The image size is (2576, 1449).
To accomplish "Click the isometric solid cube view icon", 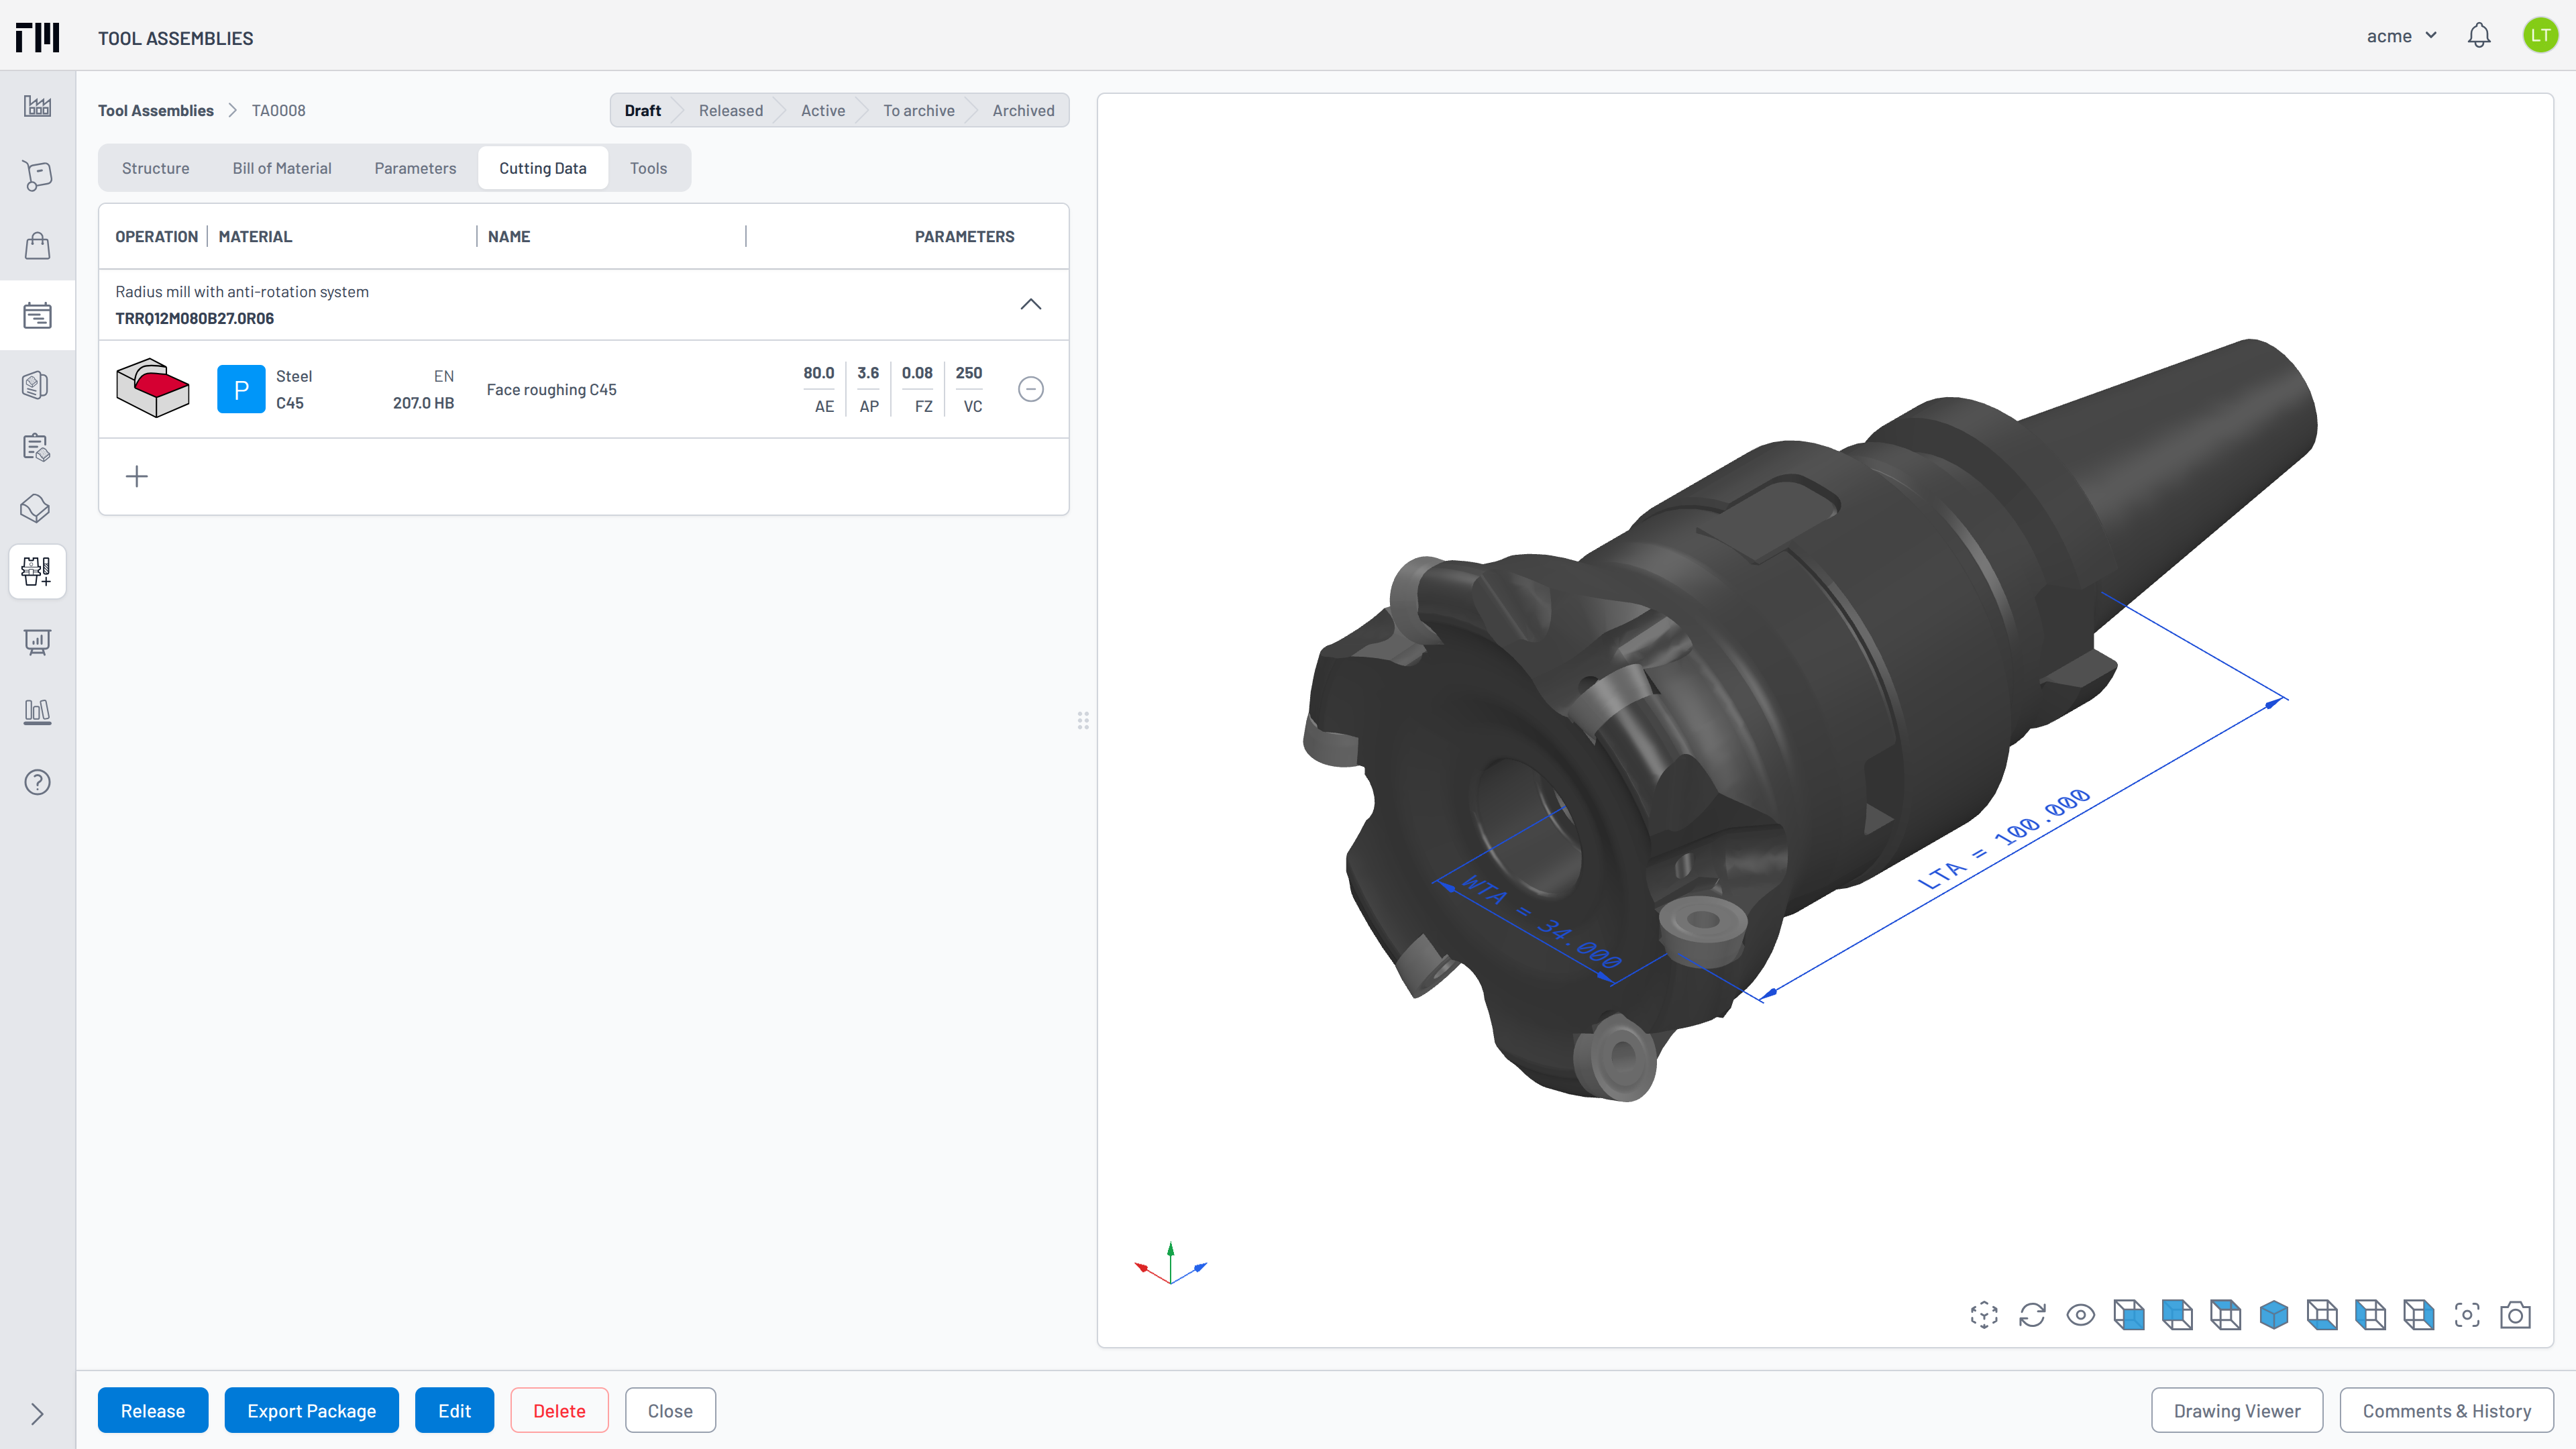I will (2273, 1314).
